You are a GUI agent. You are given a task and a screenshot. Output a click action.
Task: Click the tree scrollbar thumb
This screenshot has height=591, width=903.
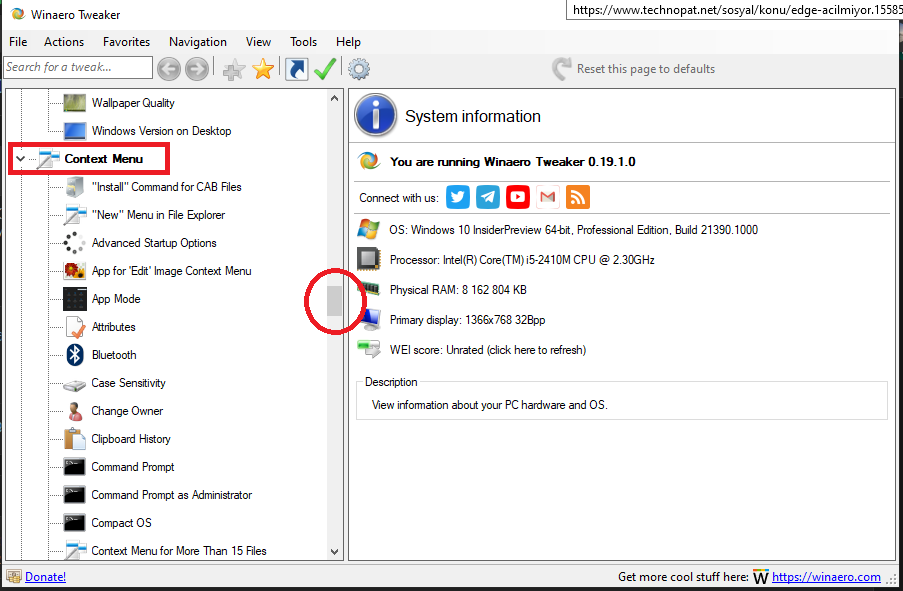335,301
